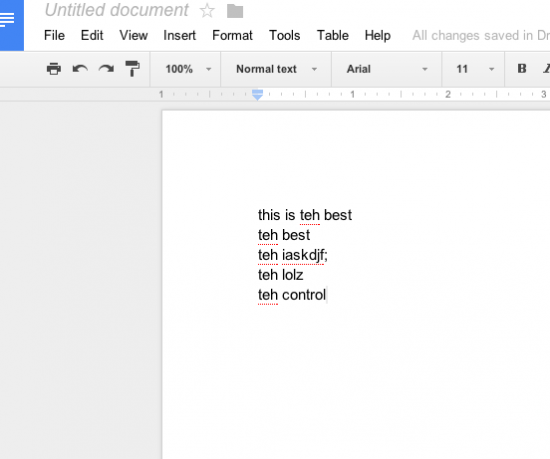Screen dimensions: 550x459
Task: Open the Table menu
Action: pyautogui.click(x=333, y=35)
